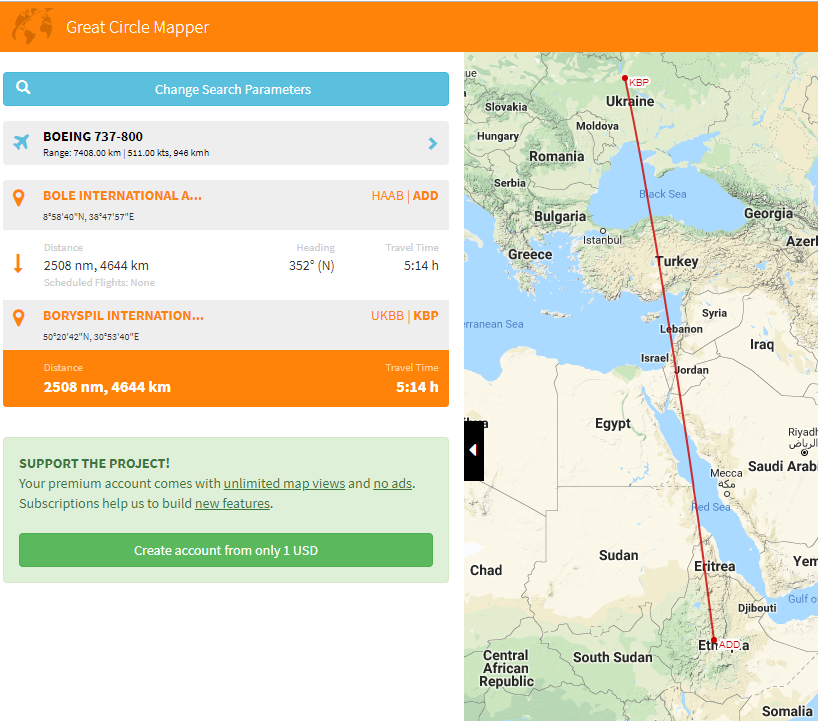Open the HAAB ICAO code link
The image size is (818, 721).
point(387,196)
